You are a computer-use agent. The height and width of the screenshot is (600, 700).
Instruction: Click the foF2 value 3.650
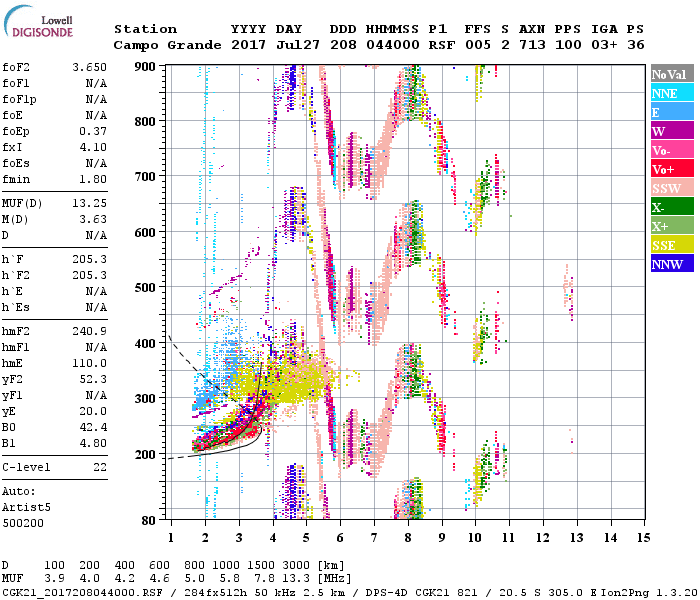coord(89,66)
